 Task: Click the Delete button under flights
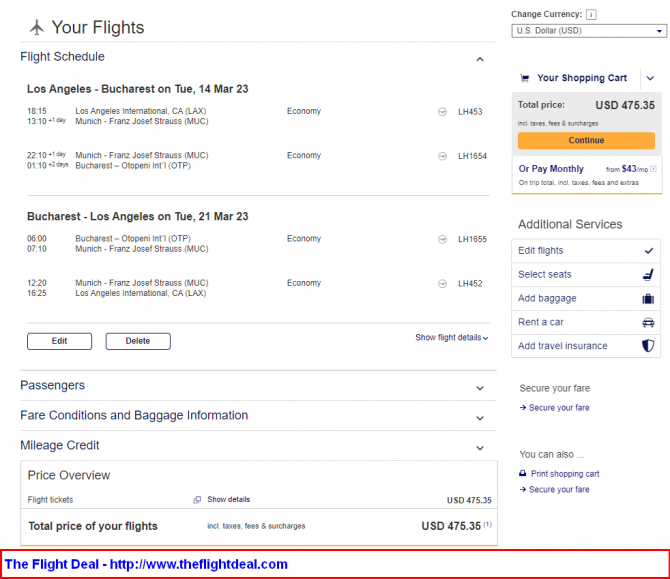[x=138, y=341]
